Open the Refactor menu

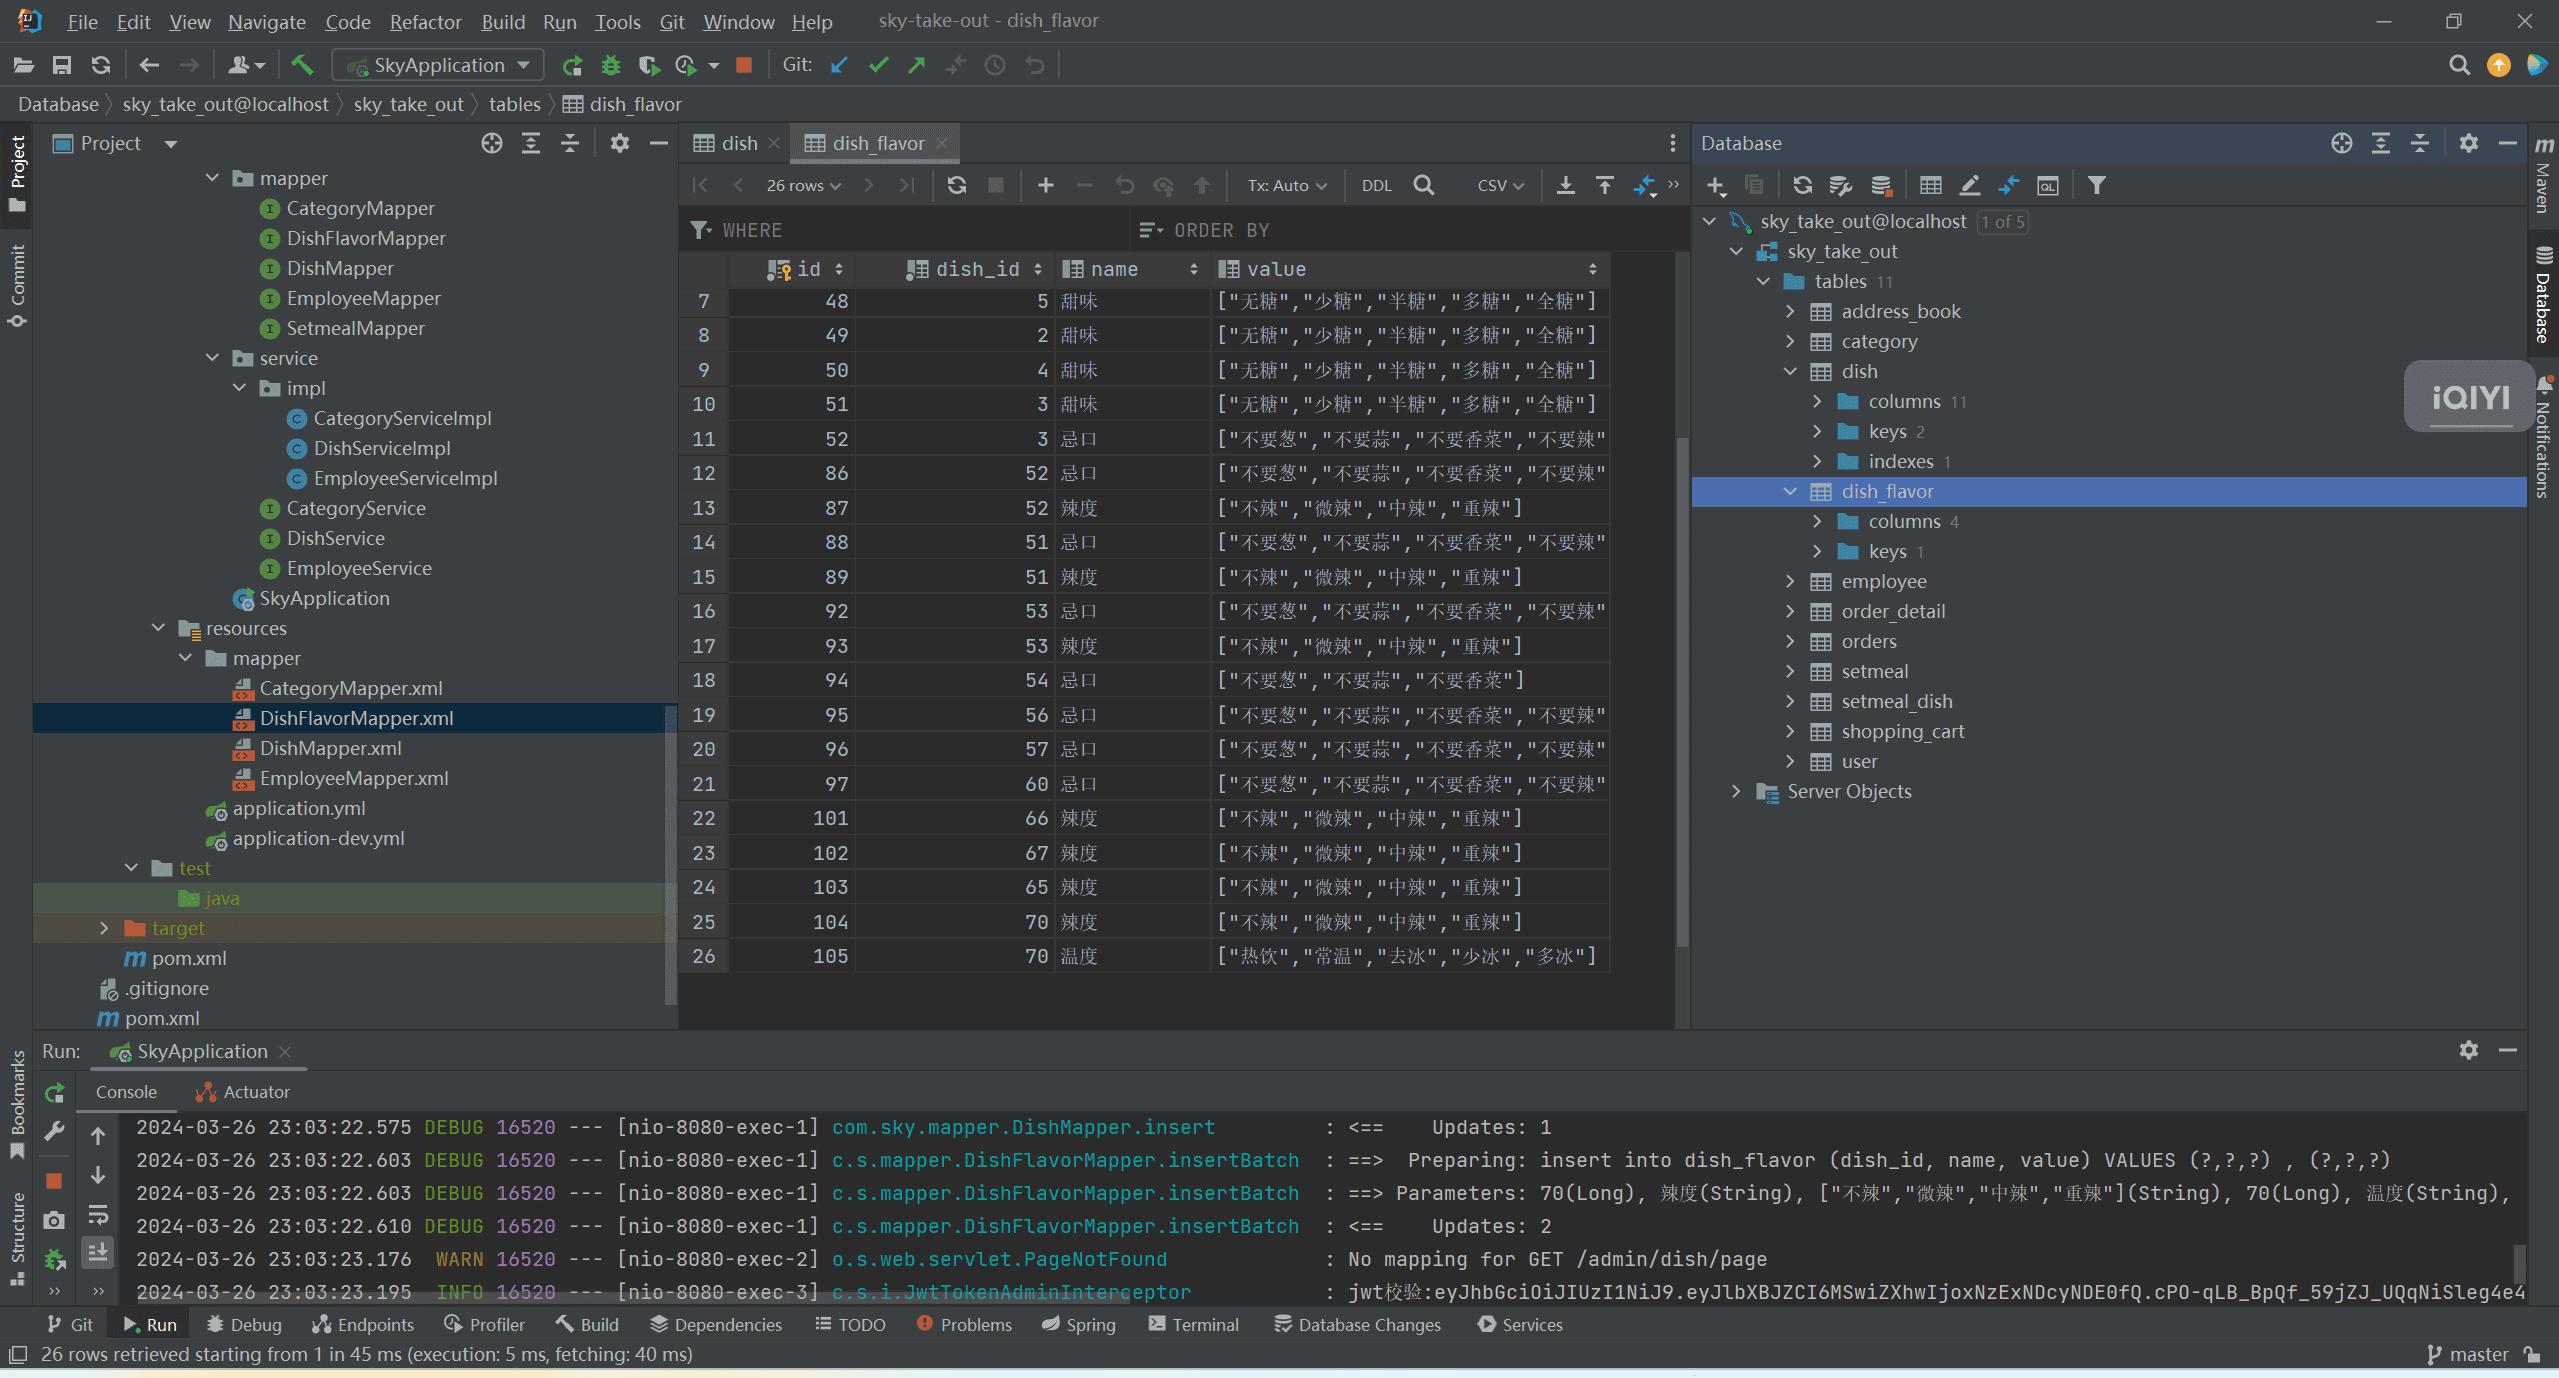[425, 21]
